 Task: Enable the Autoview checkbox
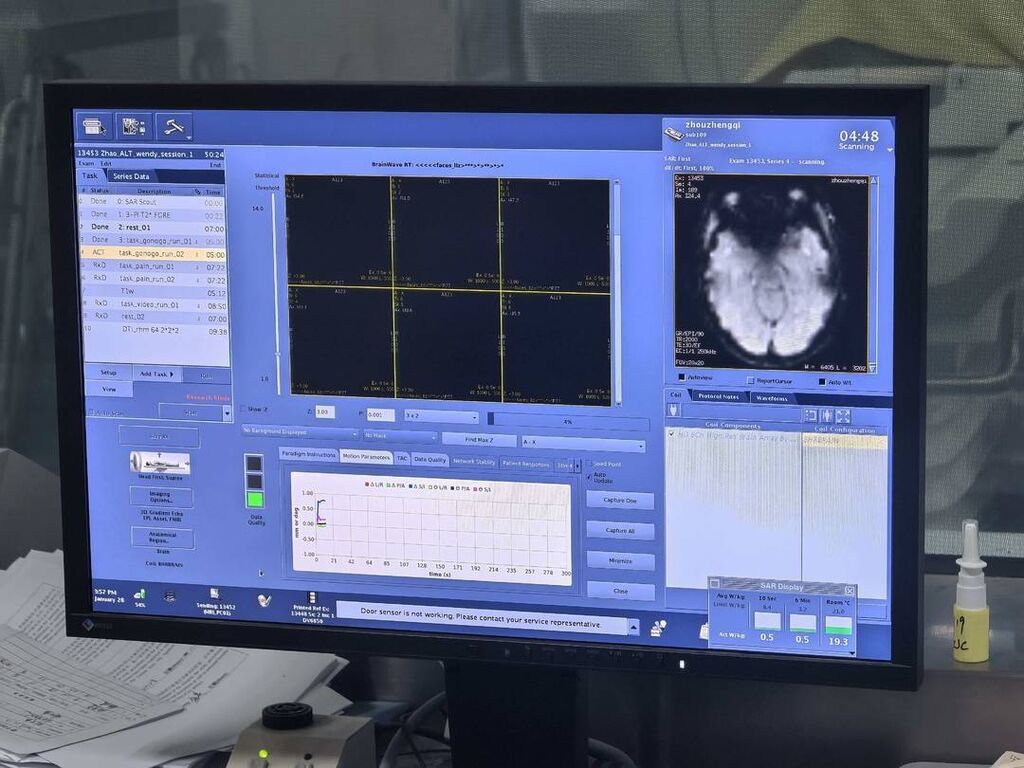[682, 378]
